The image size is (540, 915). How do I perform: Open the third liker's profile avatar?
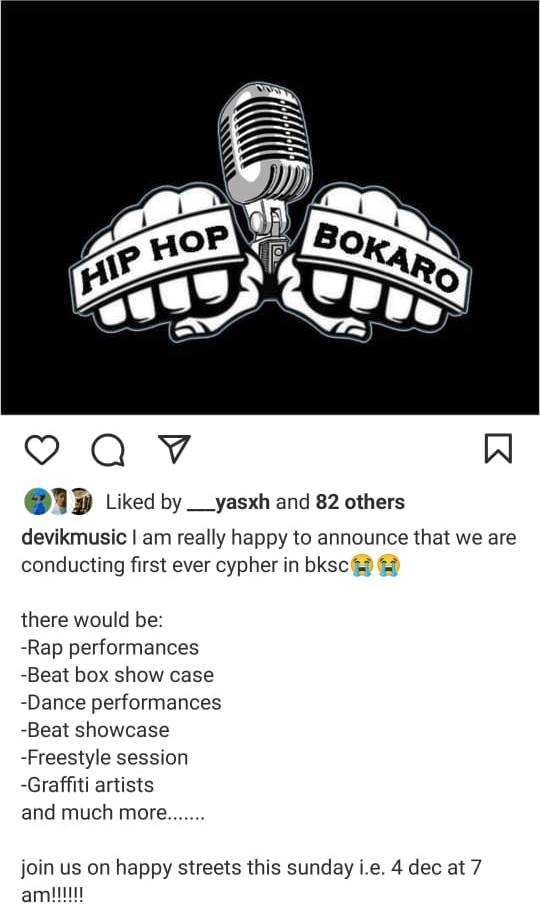pyautogui.click(x=81, y=502)
